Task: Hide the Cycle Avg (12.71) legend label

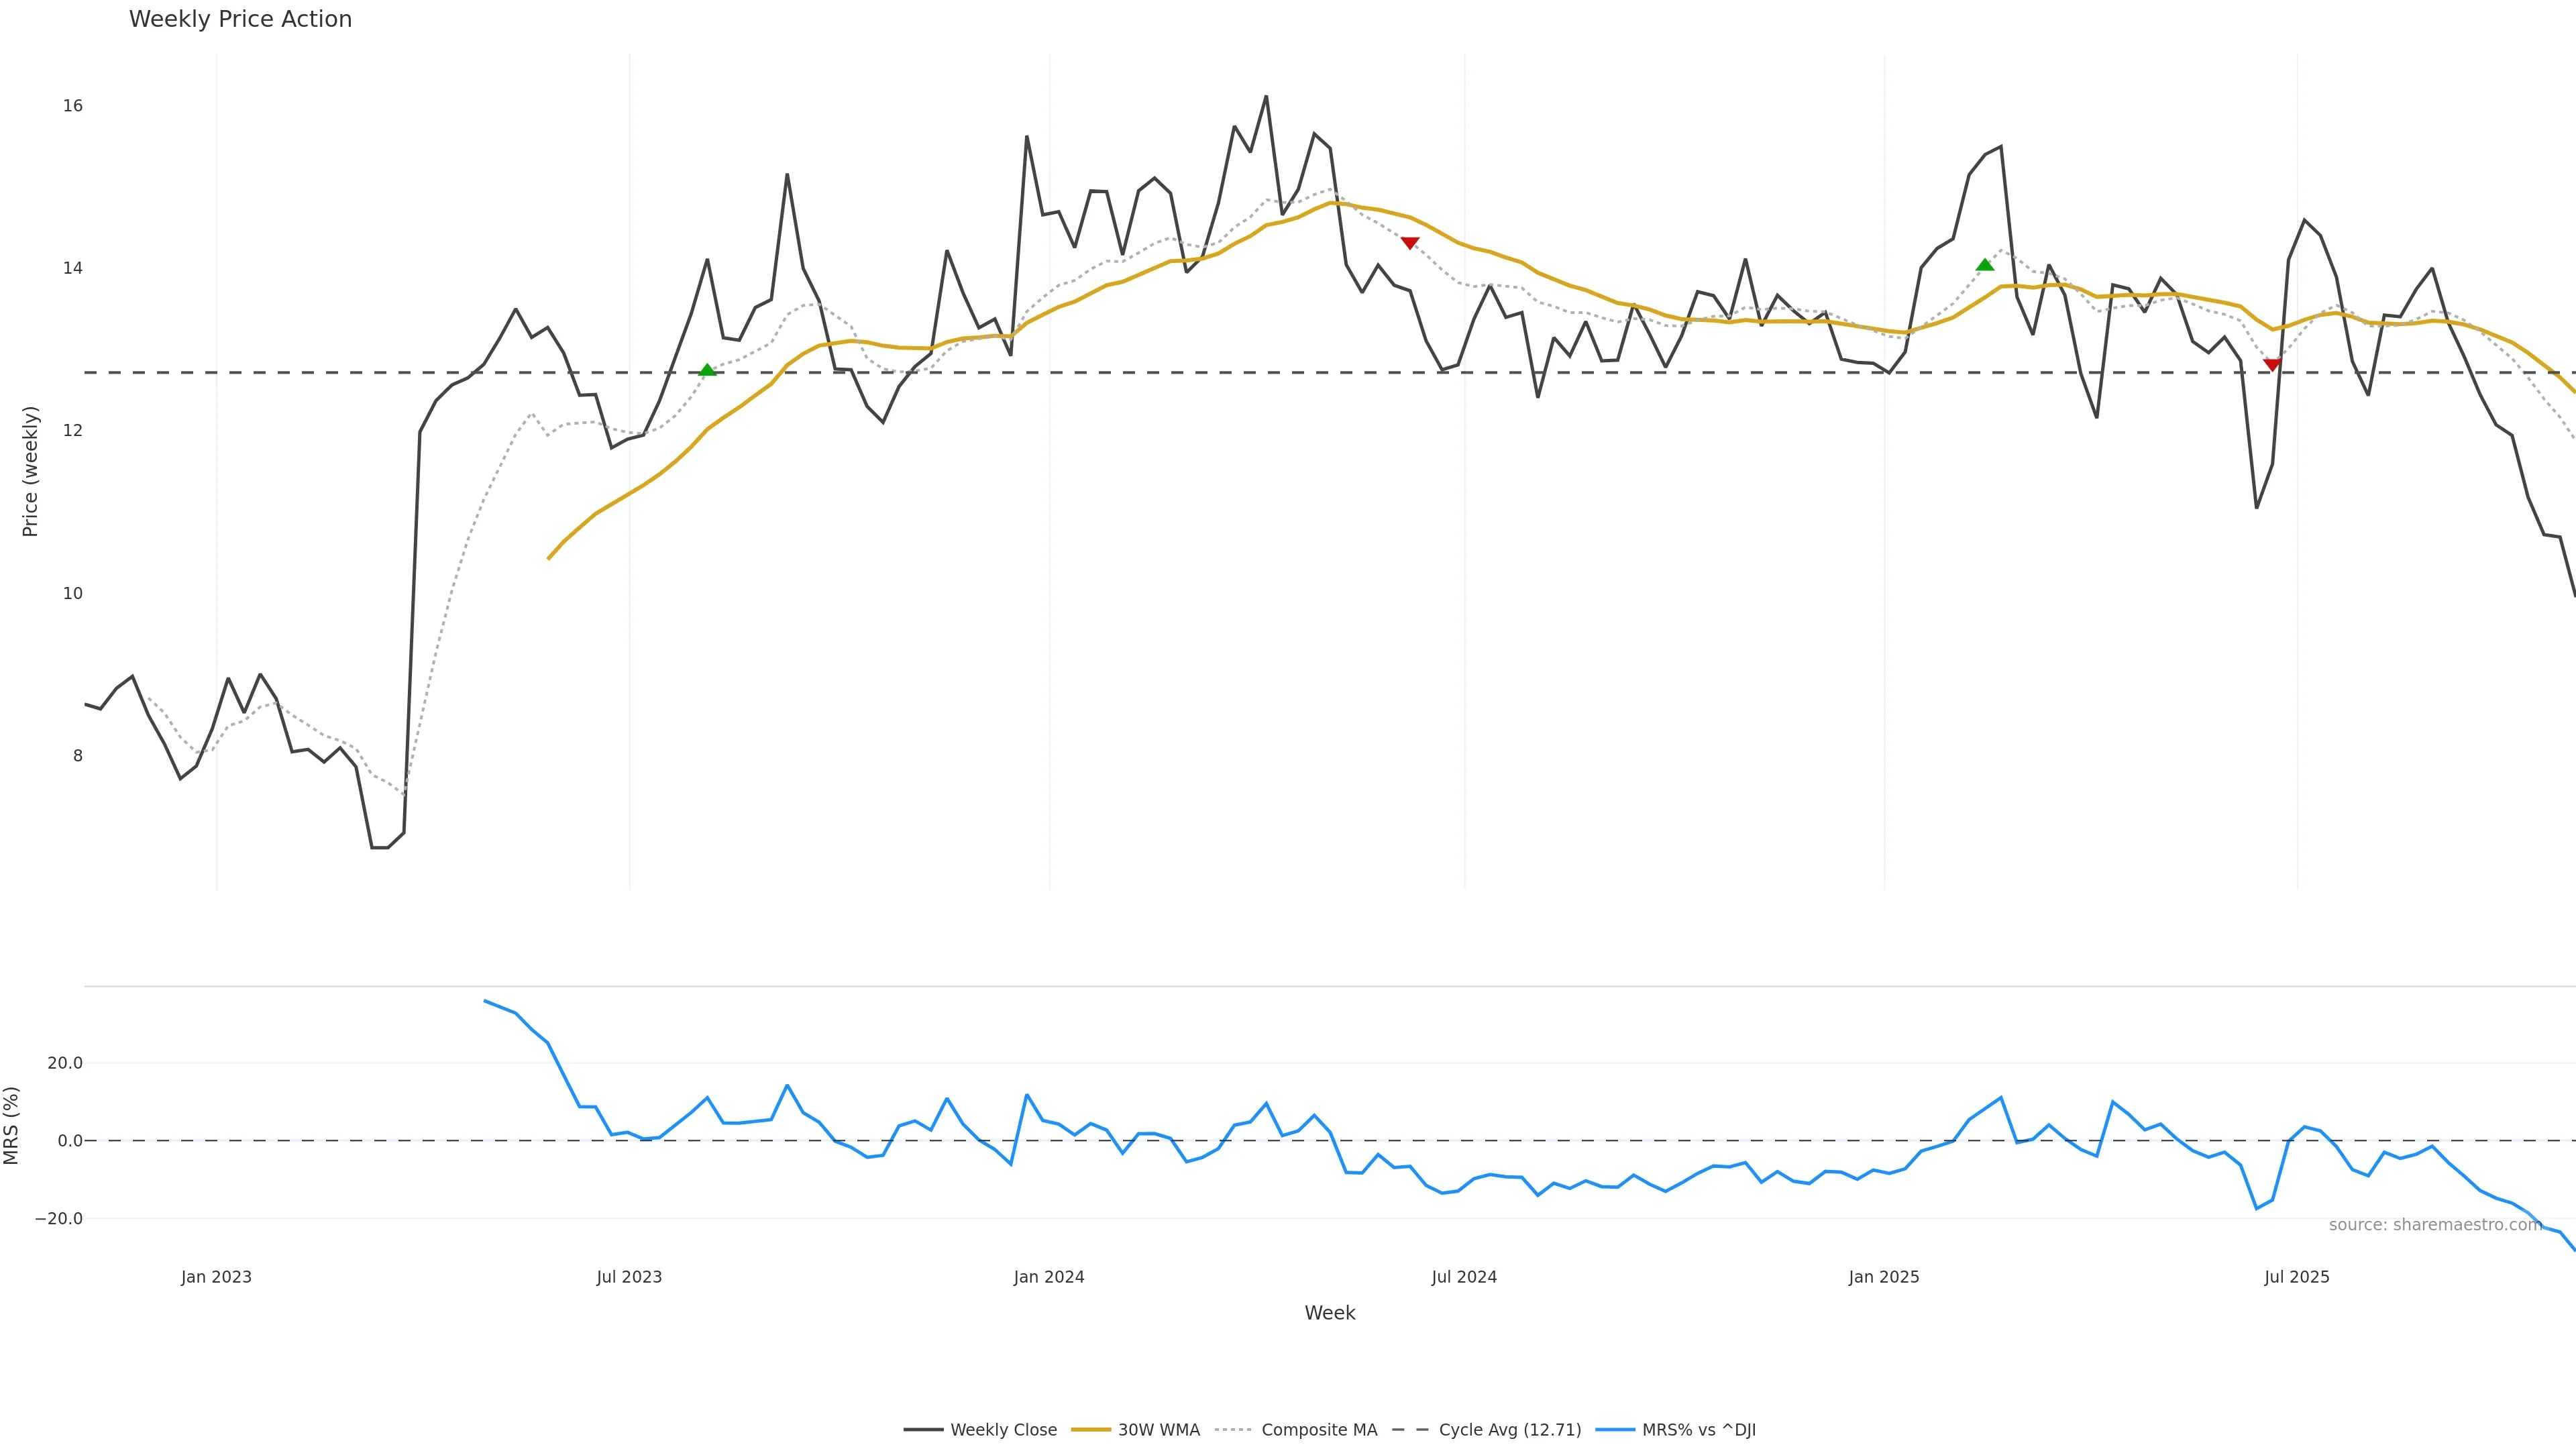Action: tap(1510, 1430)
